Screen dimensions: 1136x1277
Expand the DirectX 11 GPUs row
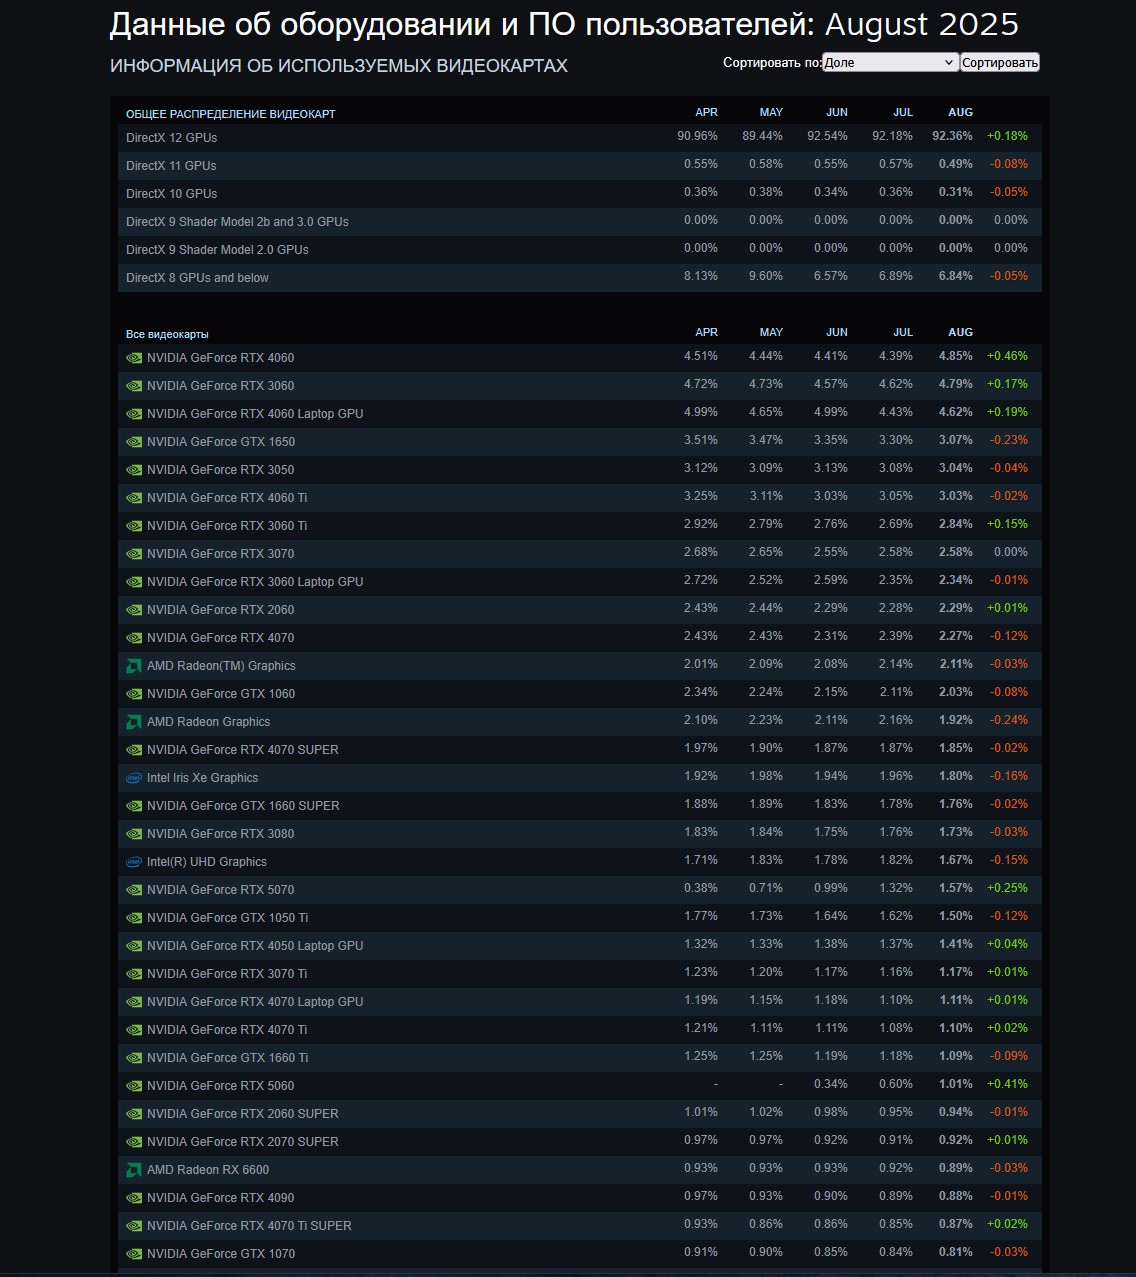coord(580,165)
